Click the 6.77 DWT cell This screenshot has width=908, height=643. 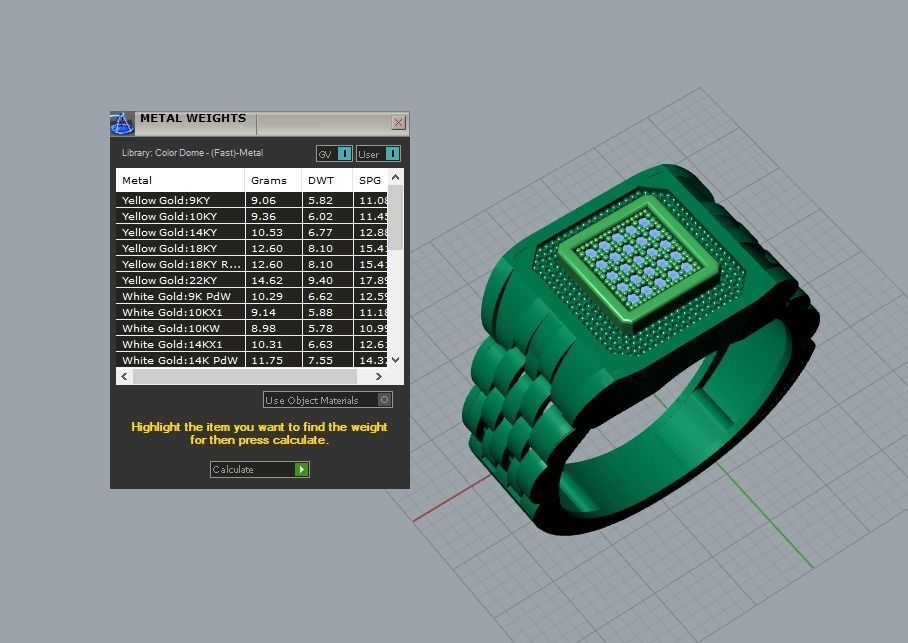click(327, 232)
